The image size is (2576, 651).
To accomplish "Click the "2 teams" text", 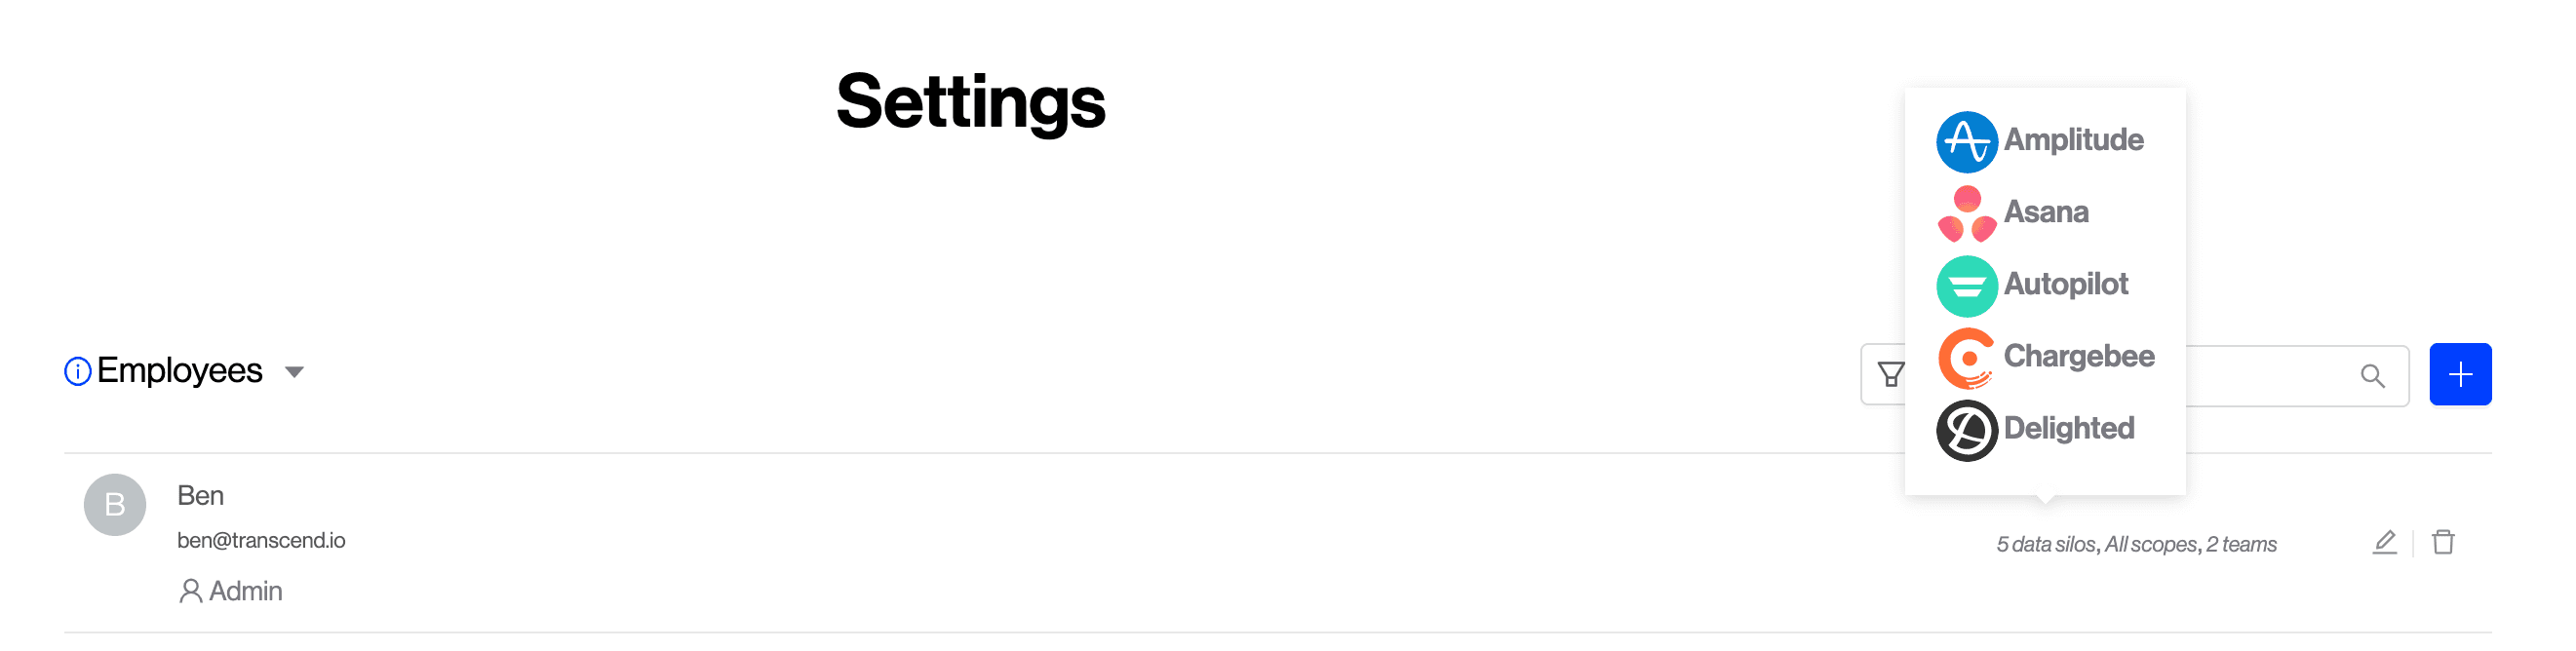I will tap(2241, 545).
